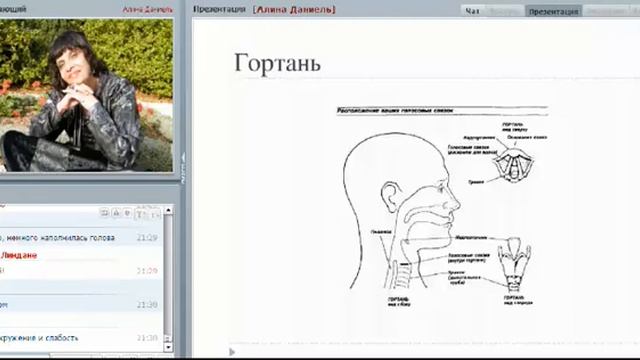Click the chat message ending 'и слабость'
The width and height of the screenshot is (640, 360).
[39, 338]
